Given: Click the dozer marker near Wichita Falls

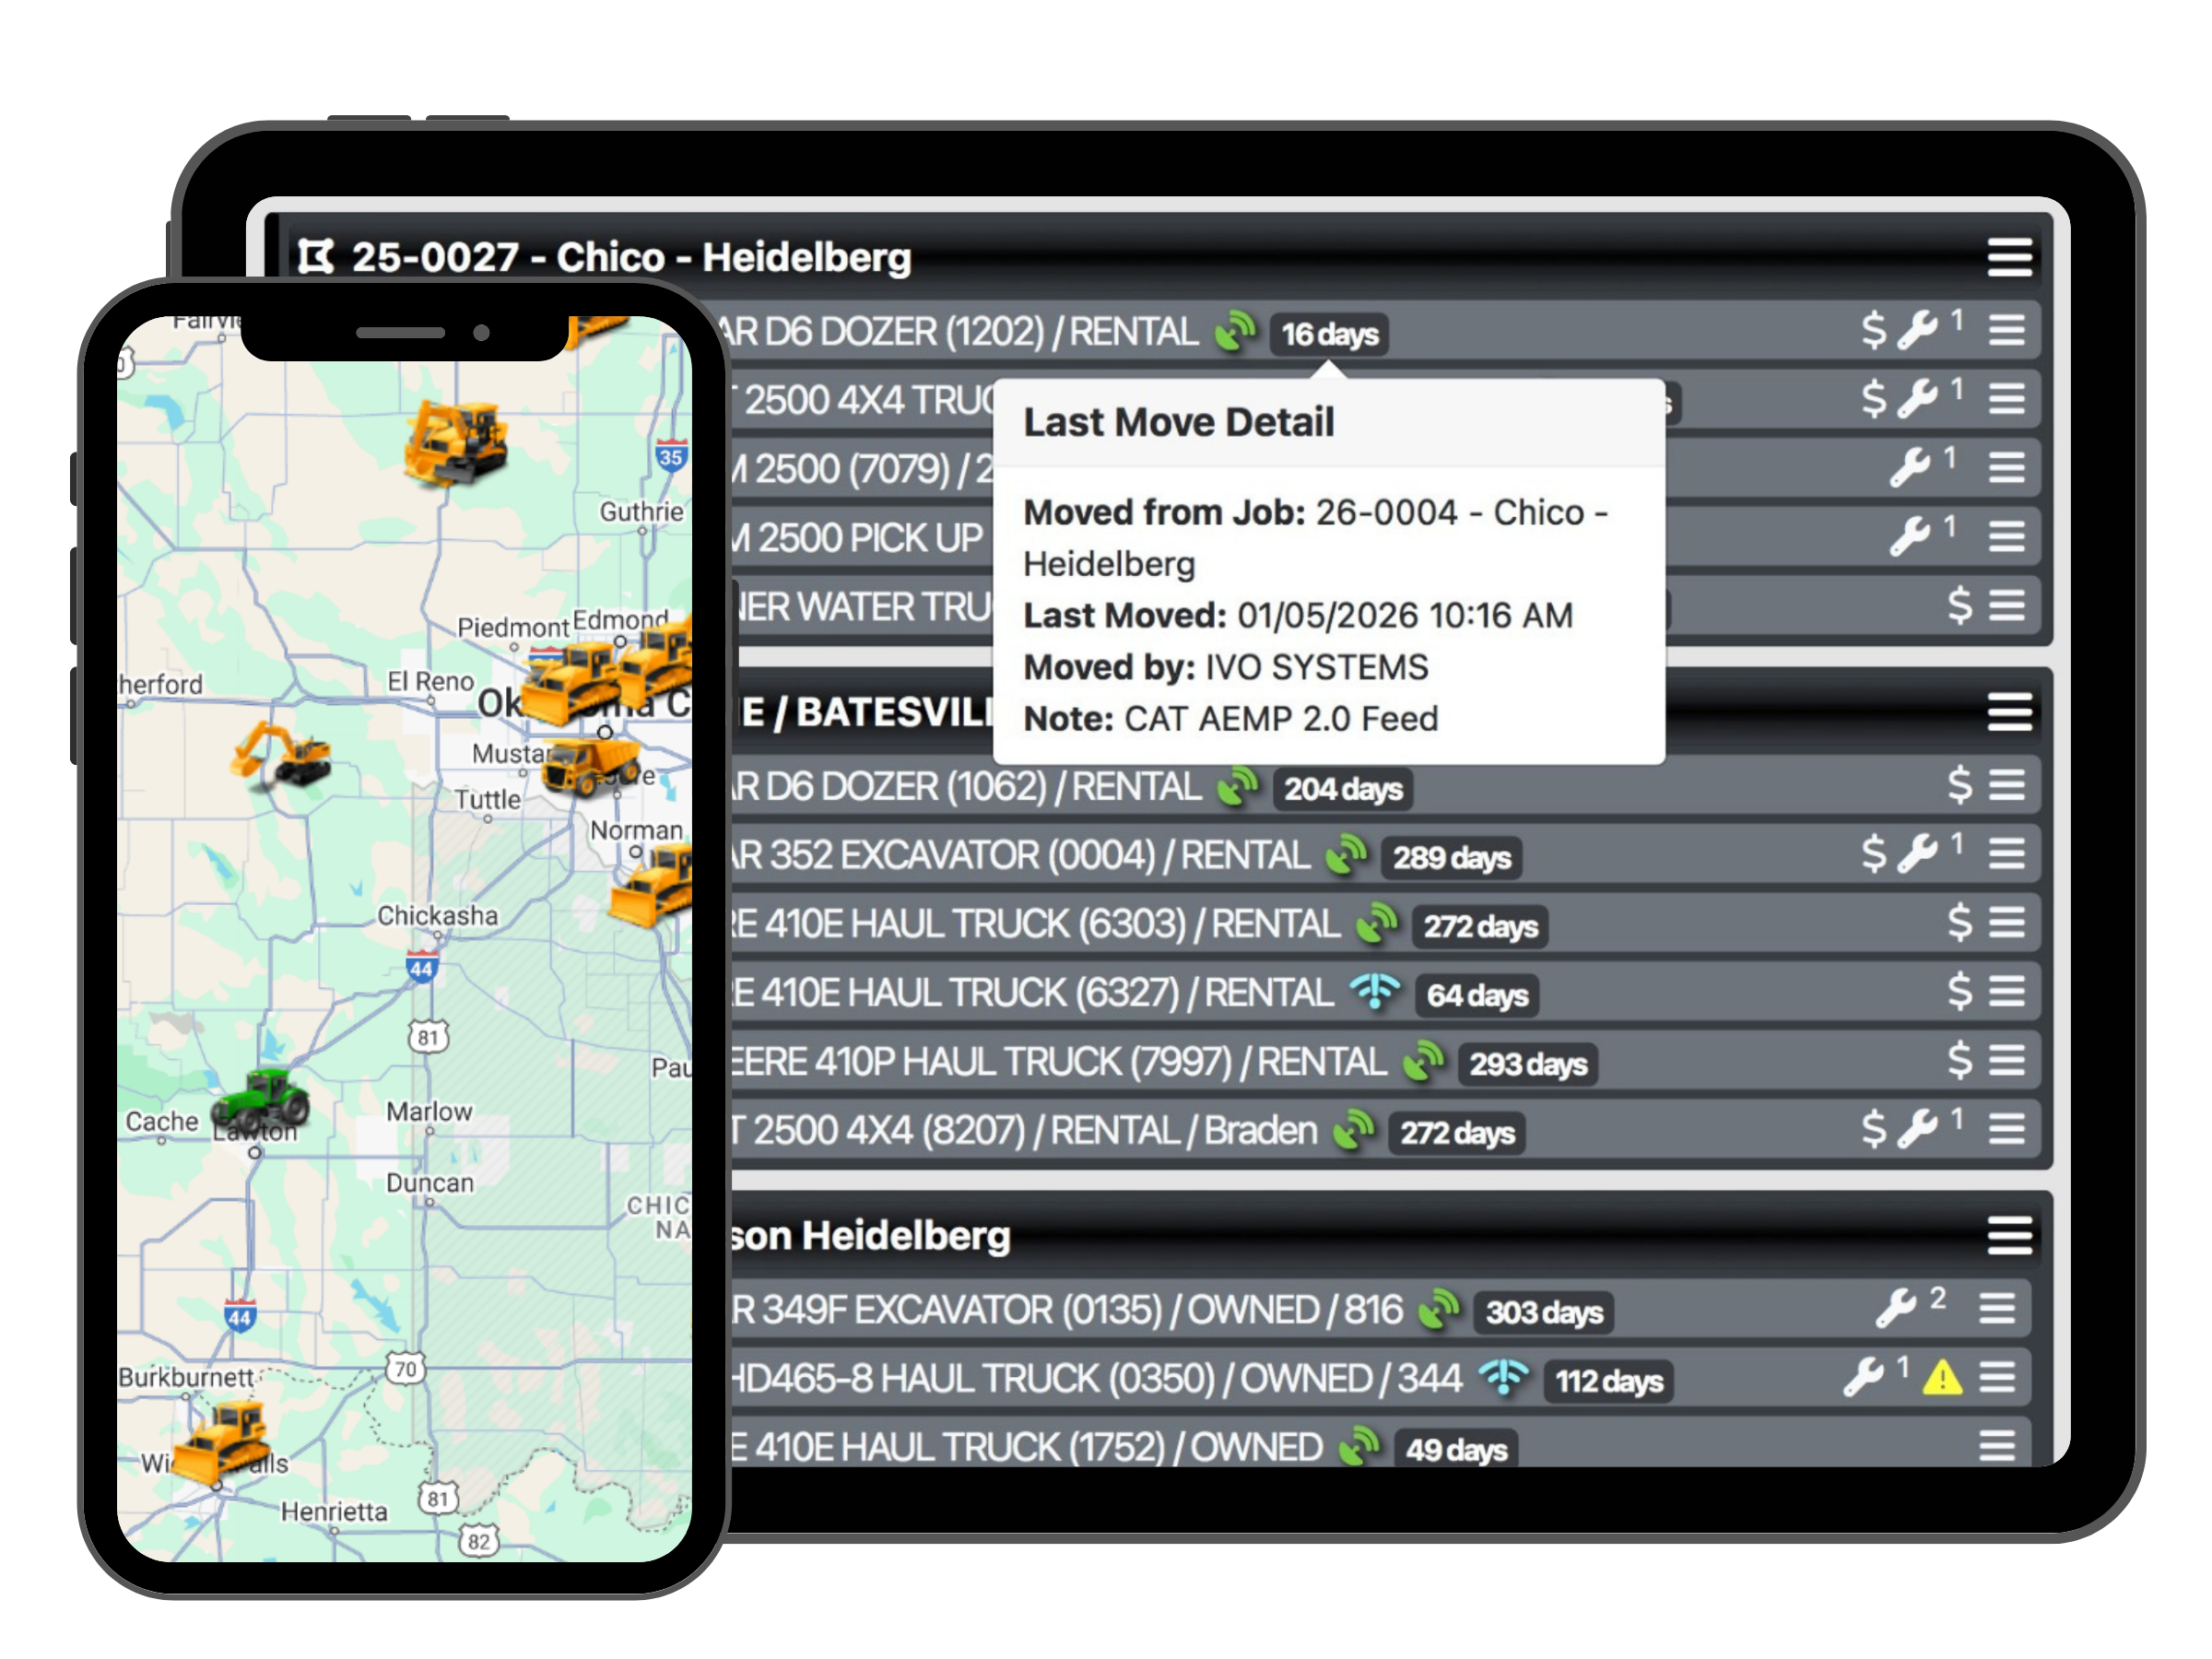Looking at the screenshot, I should coord(224,1440).
